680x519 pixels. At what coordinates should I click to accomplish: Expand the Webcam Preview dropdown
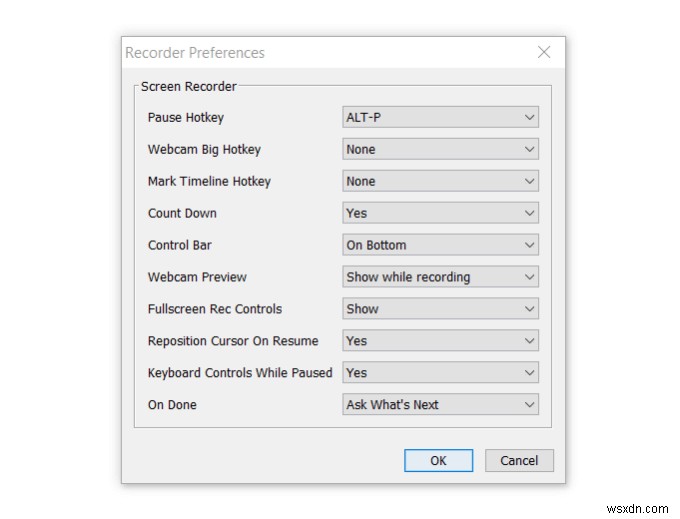pyautogui.click(x=440, y=277)
